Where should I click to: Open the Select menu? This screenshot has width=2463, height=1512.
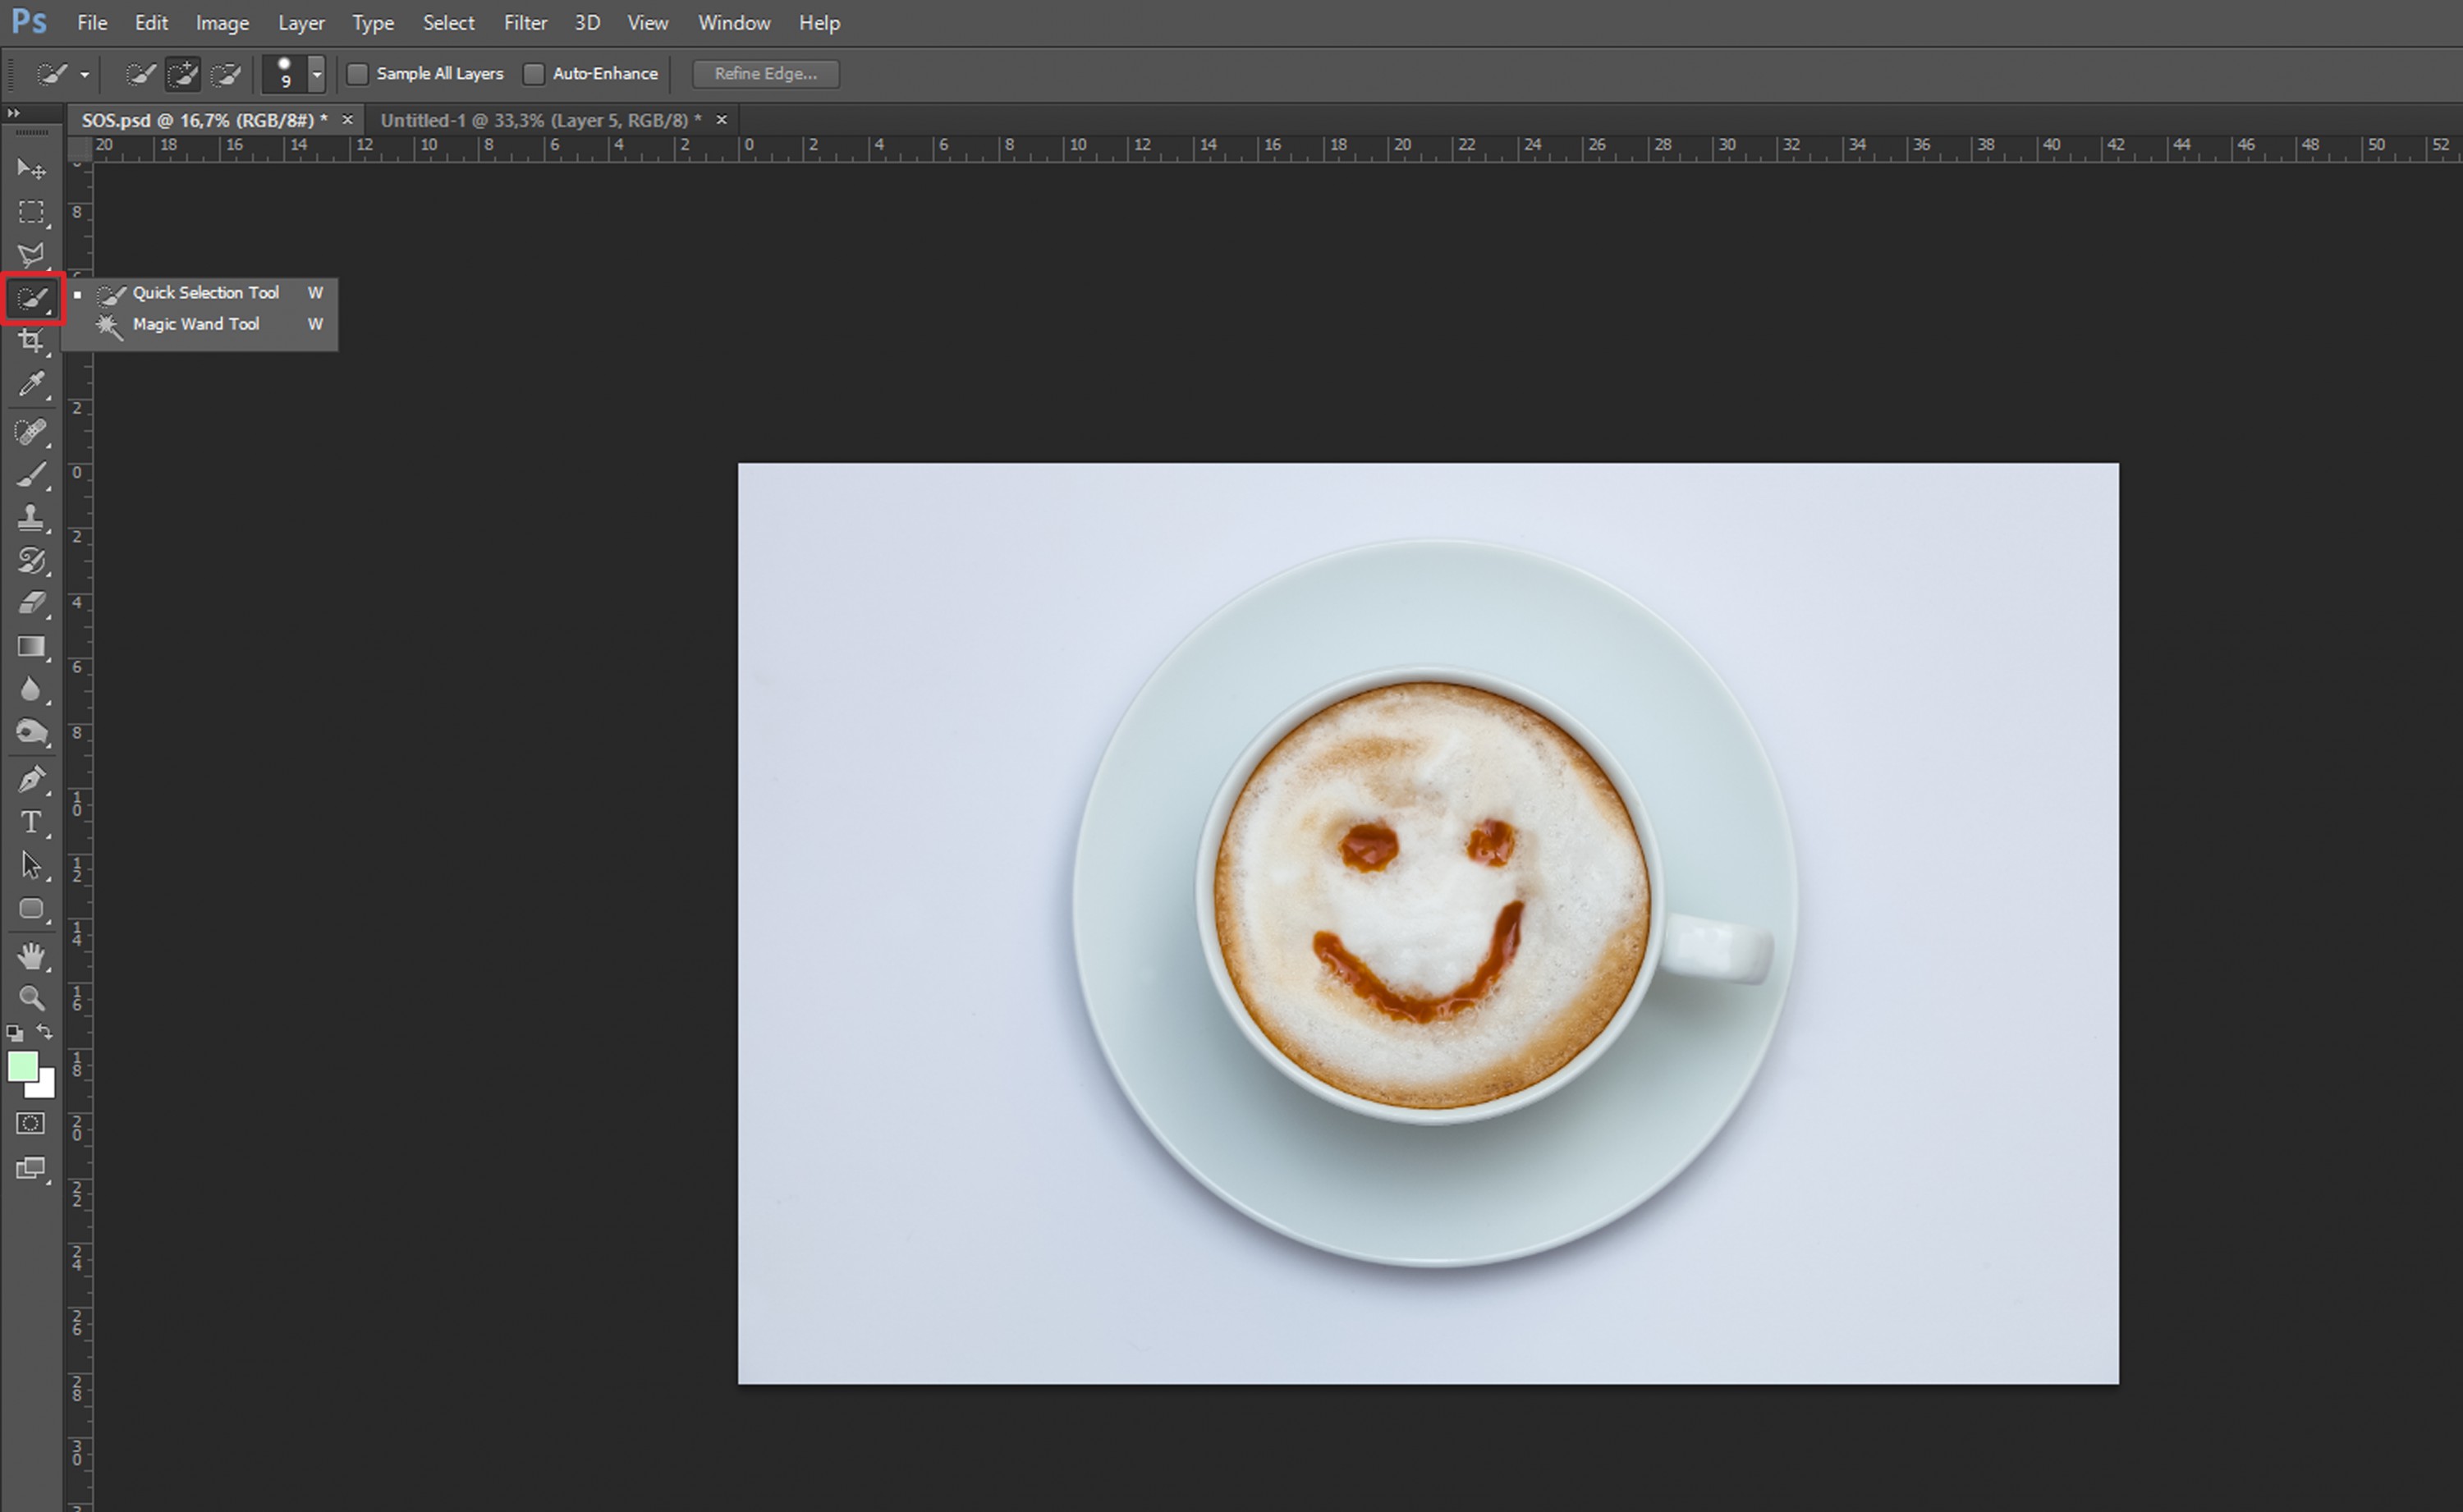[x=448, y=22]
